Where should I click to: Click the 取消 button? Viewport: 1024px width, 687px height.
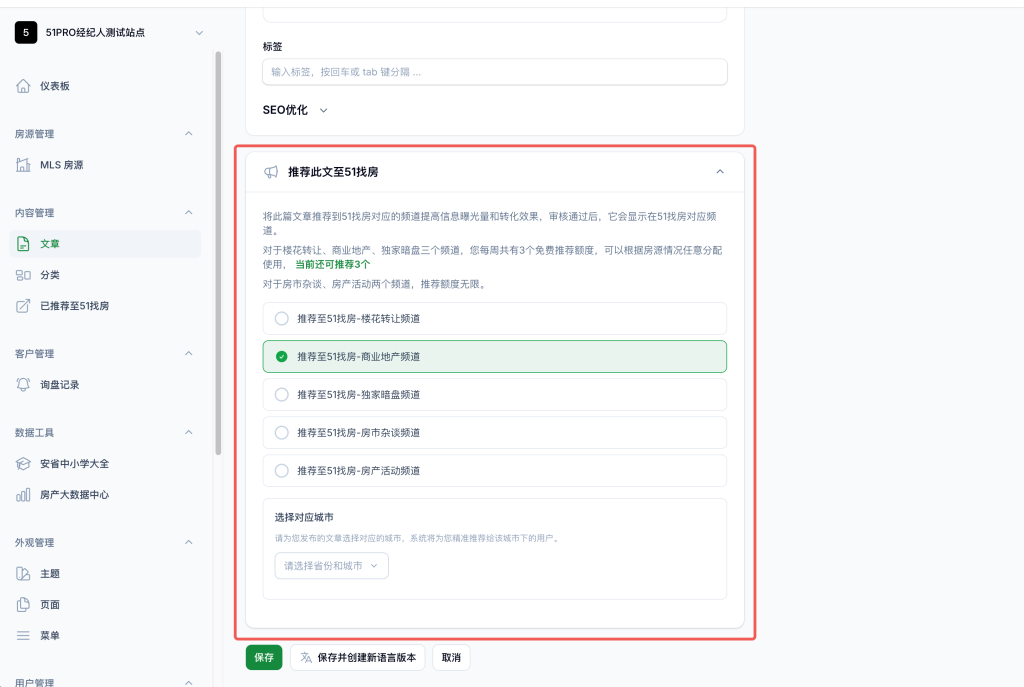click(x=451, y=658)
